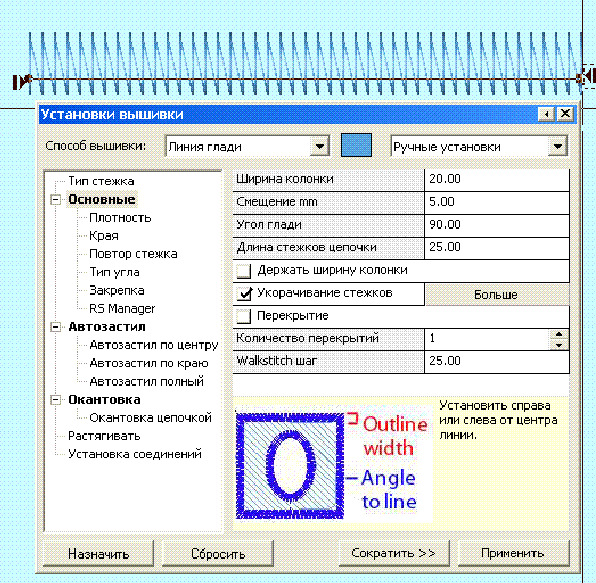Increase Количество перекрытий with up arrow
This screenshot has width=596, height=583.
(x=559, y=334)
